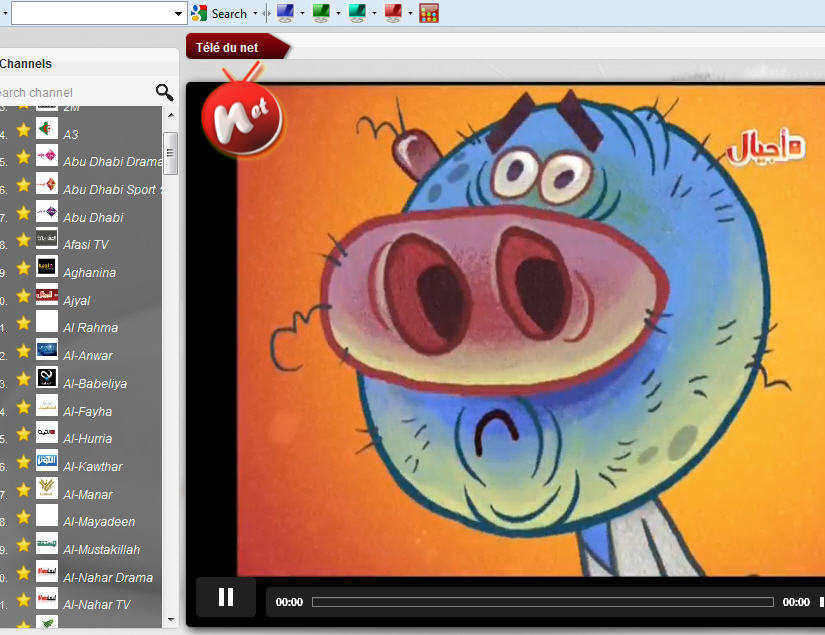The width and height of the screenshot is (825, 635).
Task: Toggle favorite star for Al-Mayadeen
Action: (23, 517)
